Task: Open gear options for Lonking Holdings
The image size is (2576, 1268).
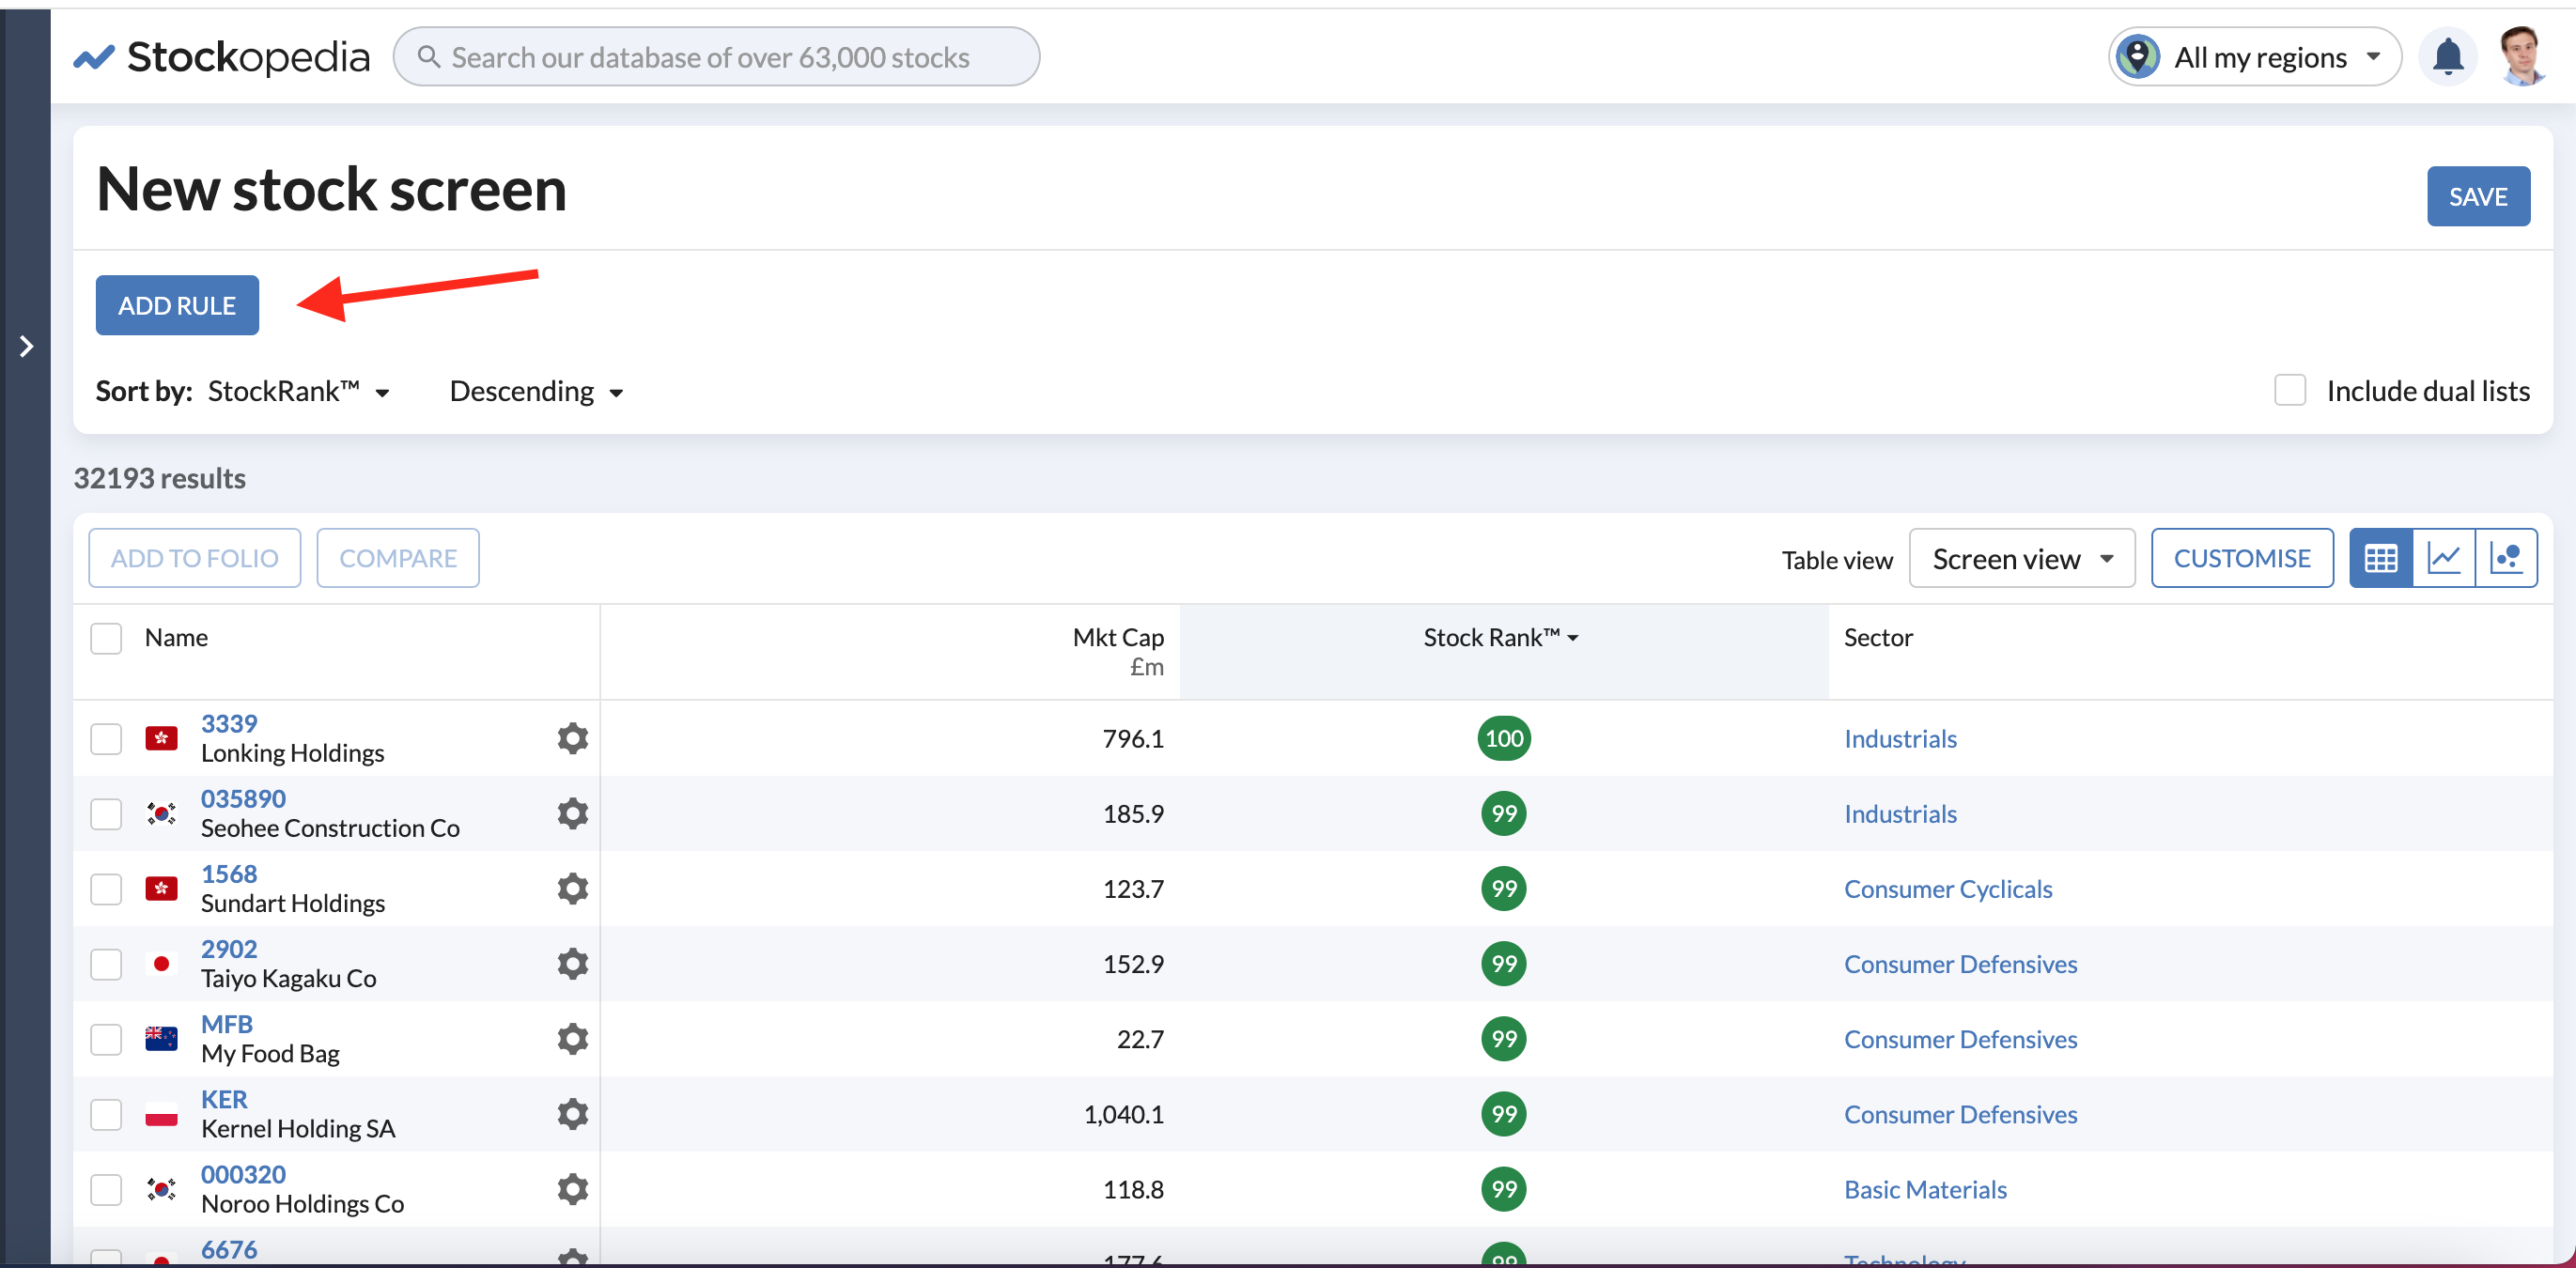Action: pos(572,738)
